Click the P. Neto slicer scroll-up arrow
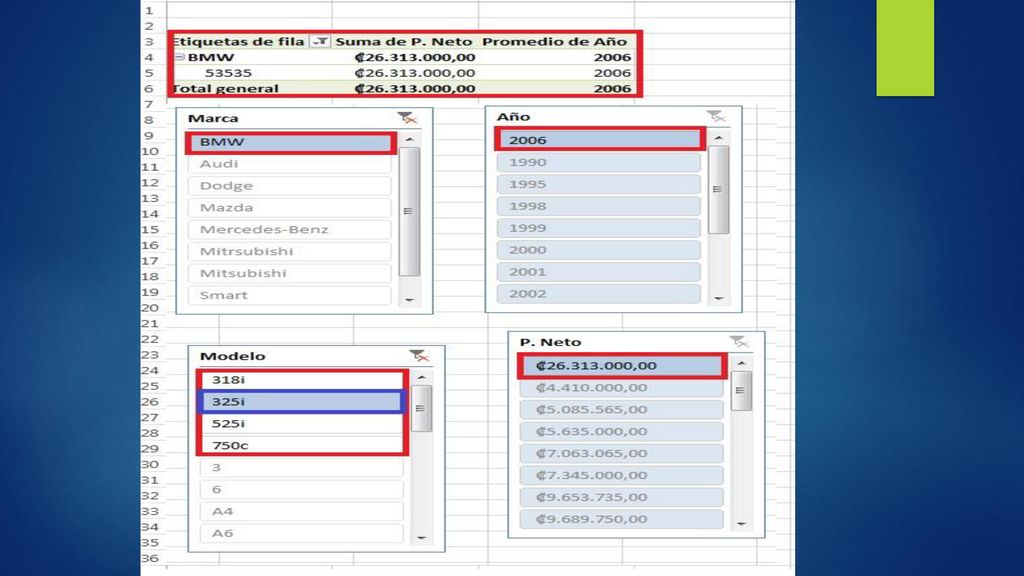Image resolution: width=1024 pixels, height=576 pixels. click(x=741, y=363)
